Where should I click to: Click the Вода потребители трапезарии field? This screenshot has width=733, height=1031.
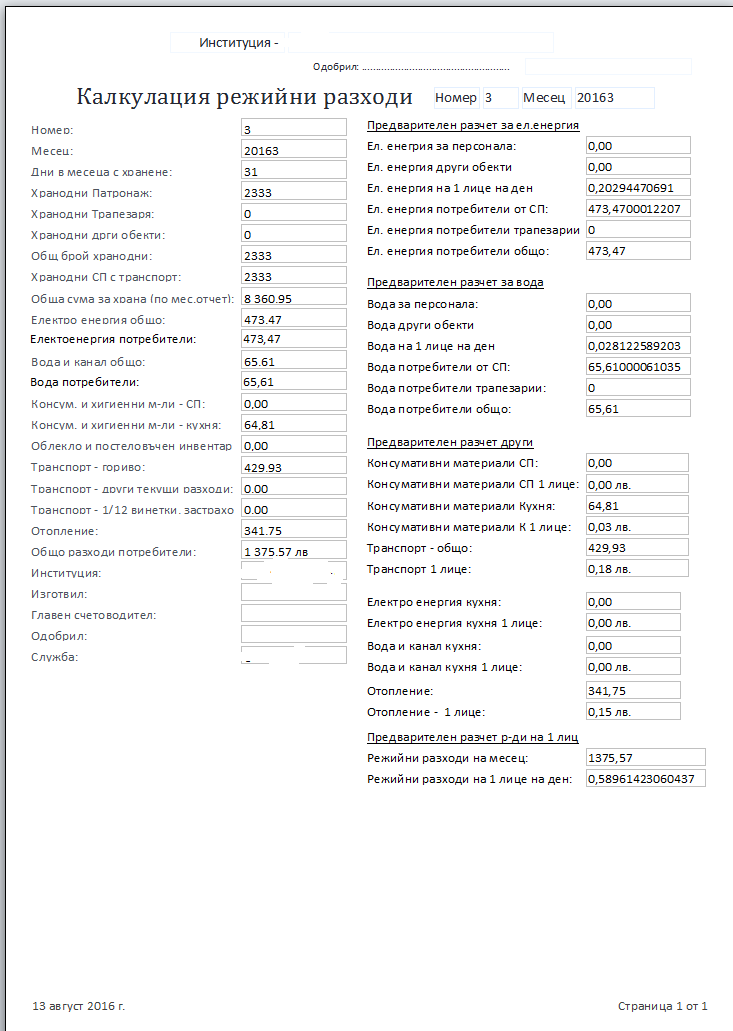[638, 388]
